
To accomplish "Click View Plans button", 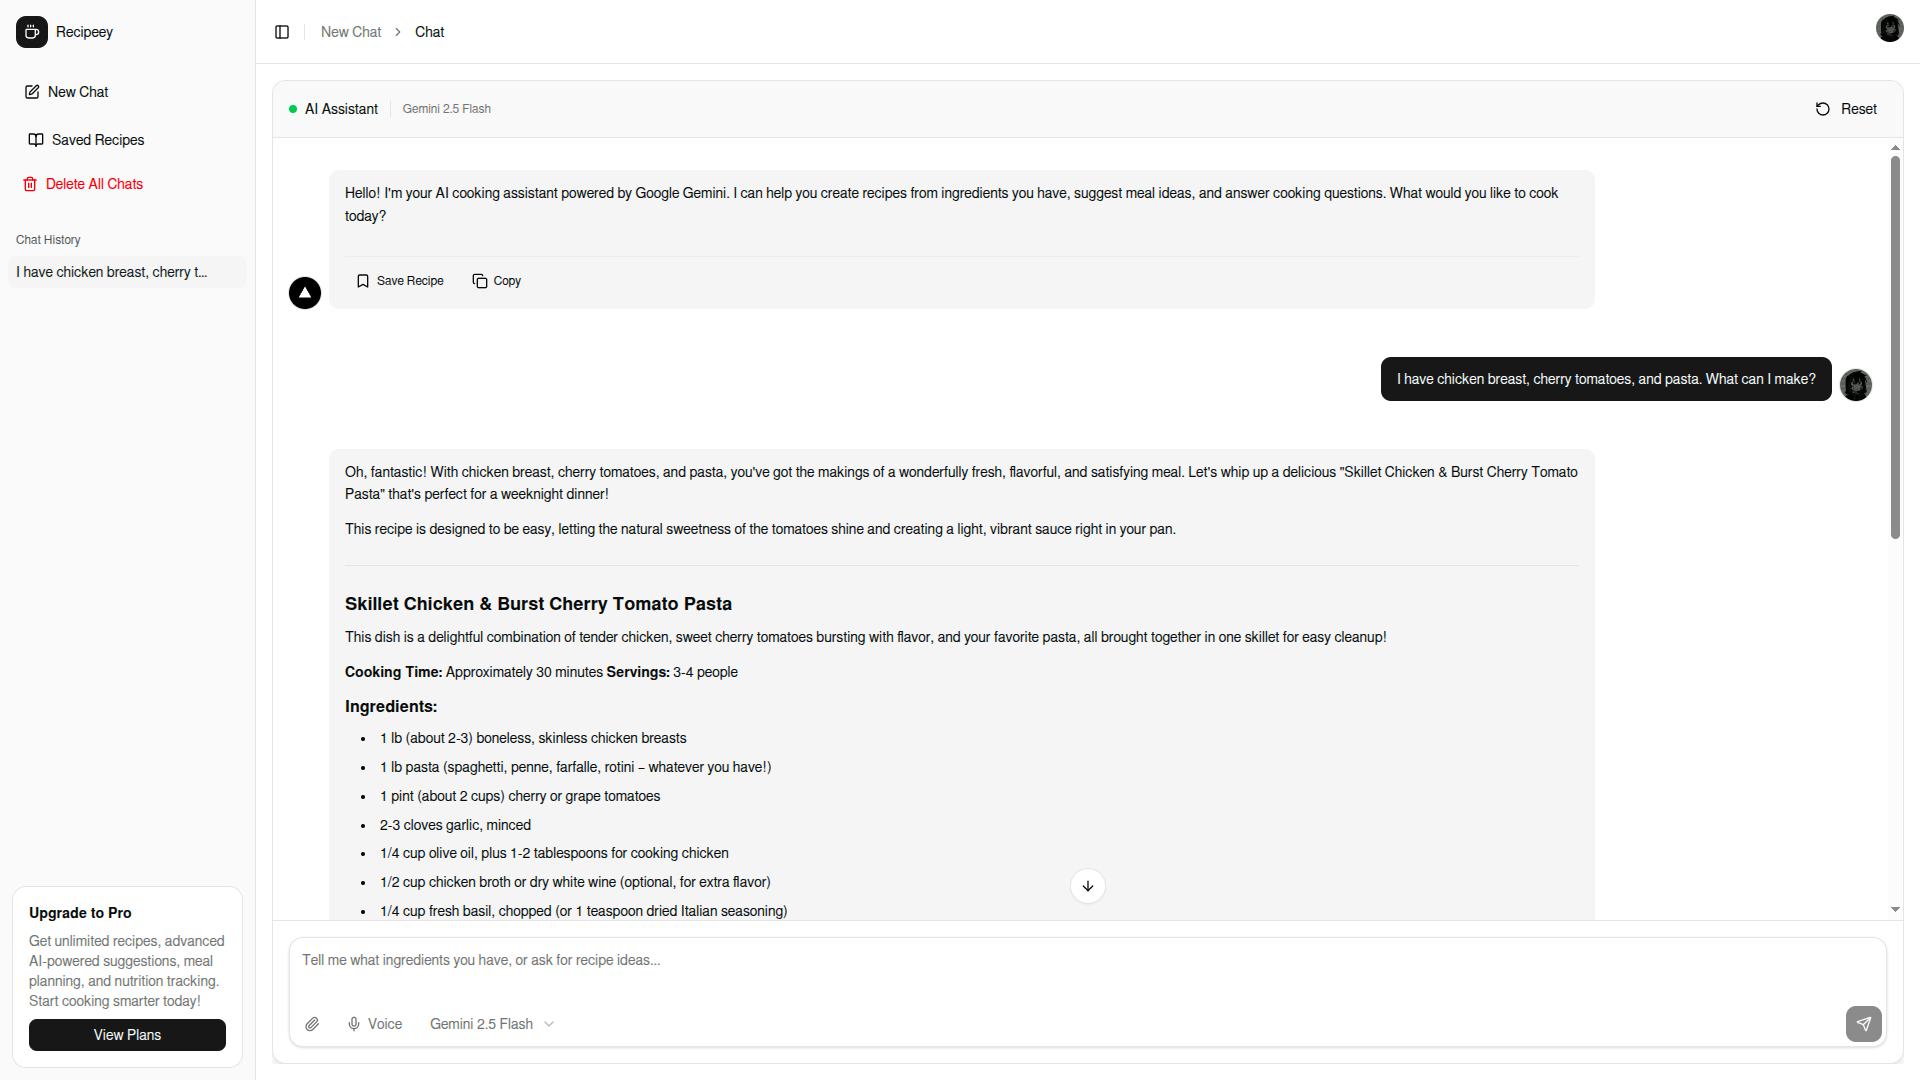I will coord(127,1035).
